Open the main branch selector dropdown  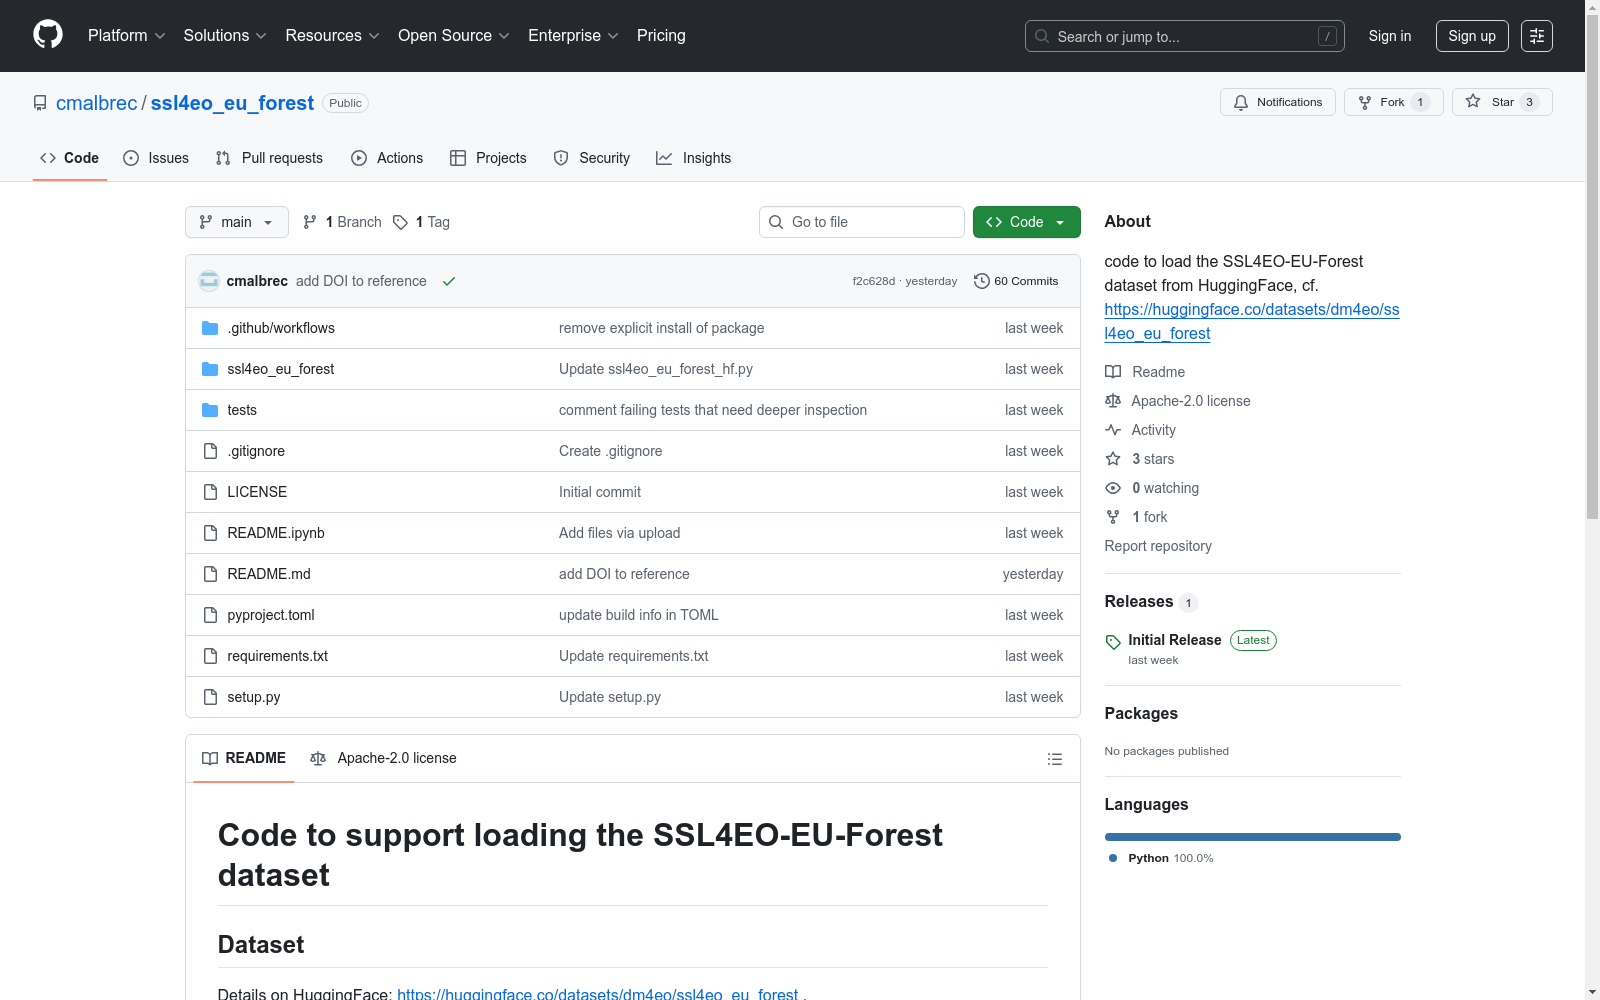[237, 222]
